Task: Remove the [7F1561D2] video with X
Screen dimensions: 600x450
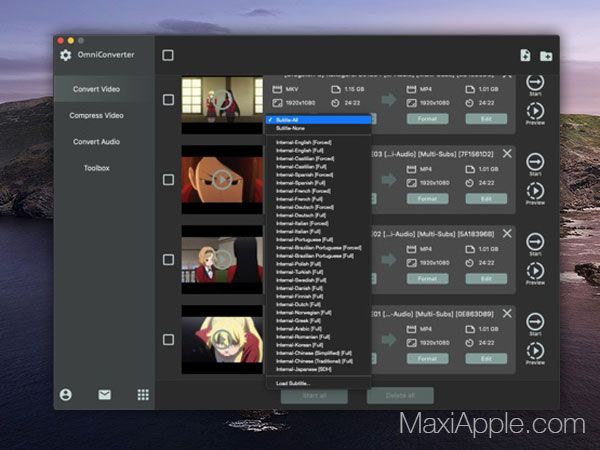Action: pyautogui.click(x=507, y=154)
